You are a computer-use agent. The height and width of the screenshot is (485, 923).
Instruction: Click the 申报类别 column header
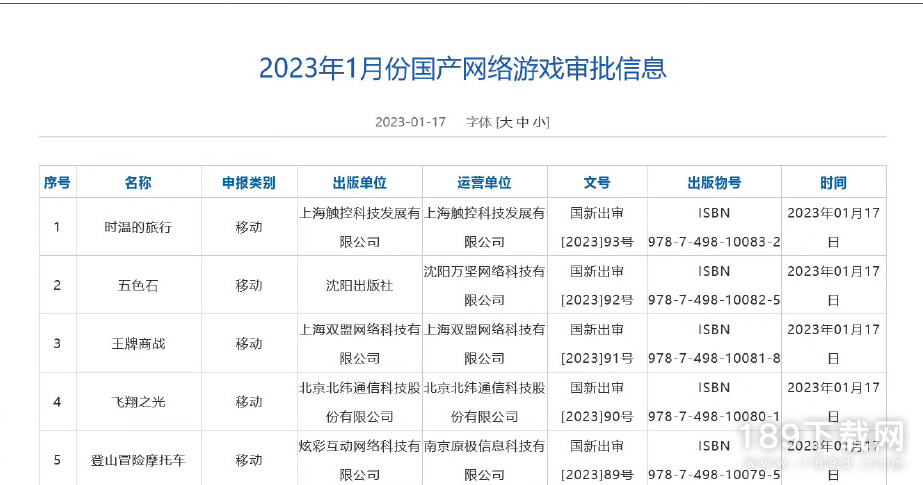tap(249, 182)
